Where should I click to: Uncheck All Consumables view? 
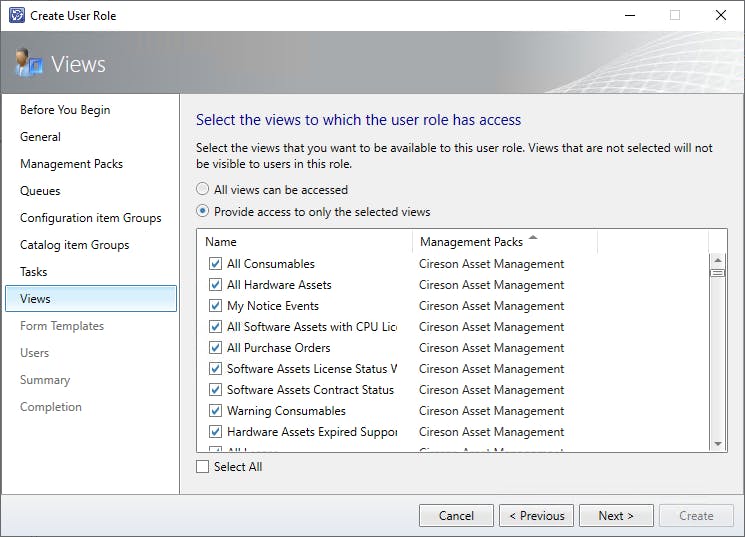[x=215, y=264]
